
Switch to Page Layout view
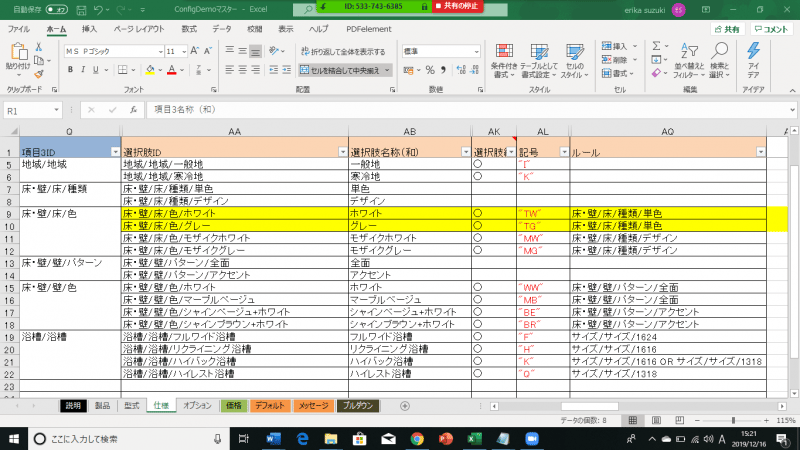pyautogui.click(x=656, y=420)
